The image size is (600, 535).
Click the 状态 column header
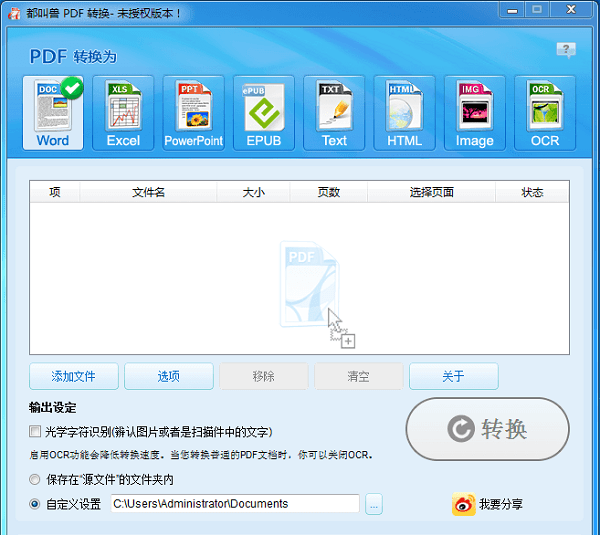(x=532, y=192)
